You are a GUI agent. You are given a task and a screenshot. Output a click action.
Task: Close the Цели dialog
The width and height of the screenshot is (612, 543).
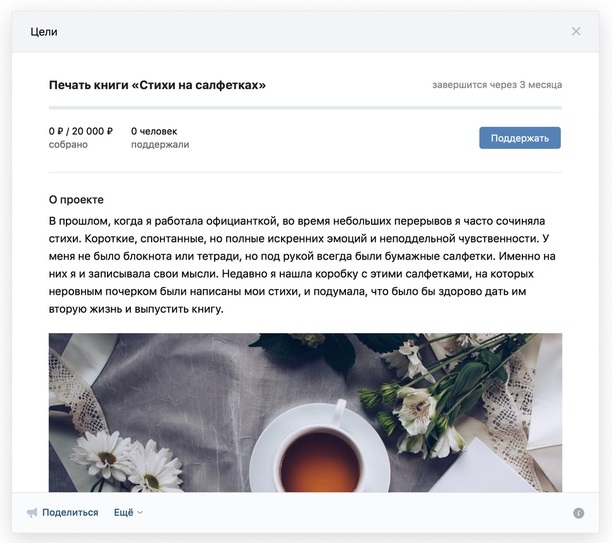click(576, 31)
